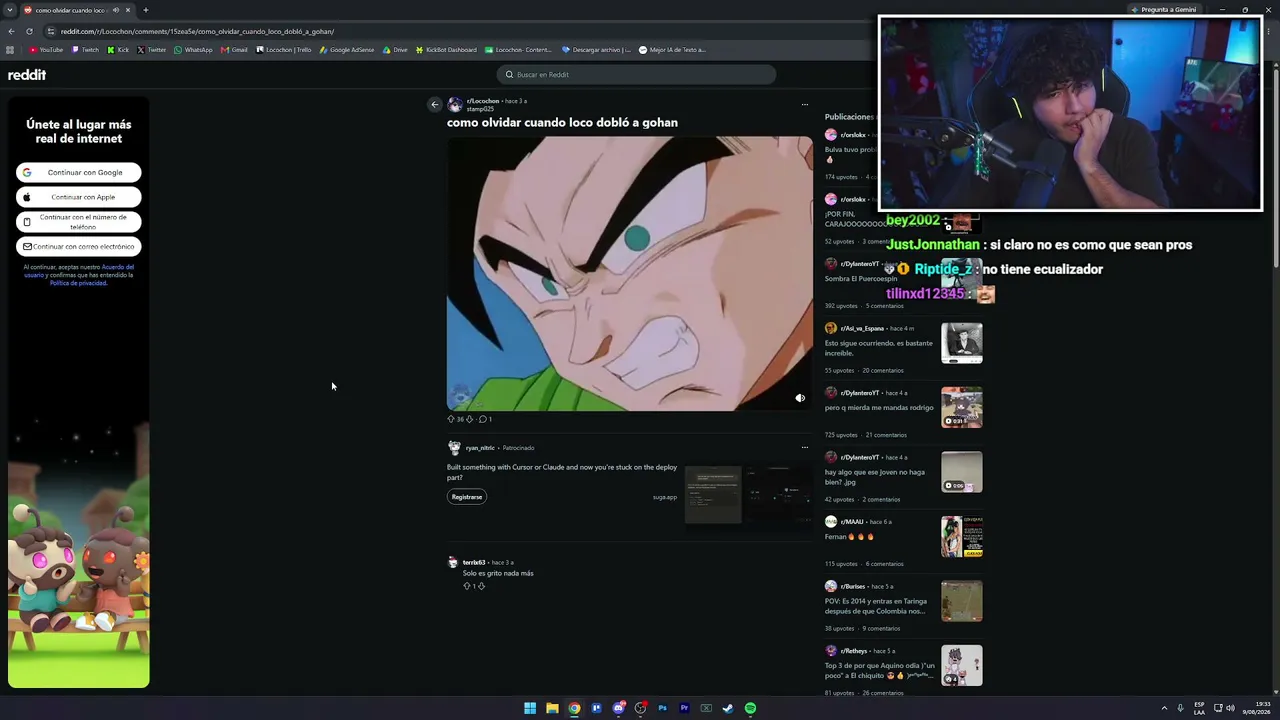This screenshot has width=1280, height=720.
Task: Upvote the Gohan post
Action: point(450,419)
